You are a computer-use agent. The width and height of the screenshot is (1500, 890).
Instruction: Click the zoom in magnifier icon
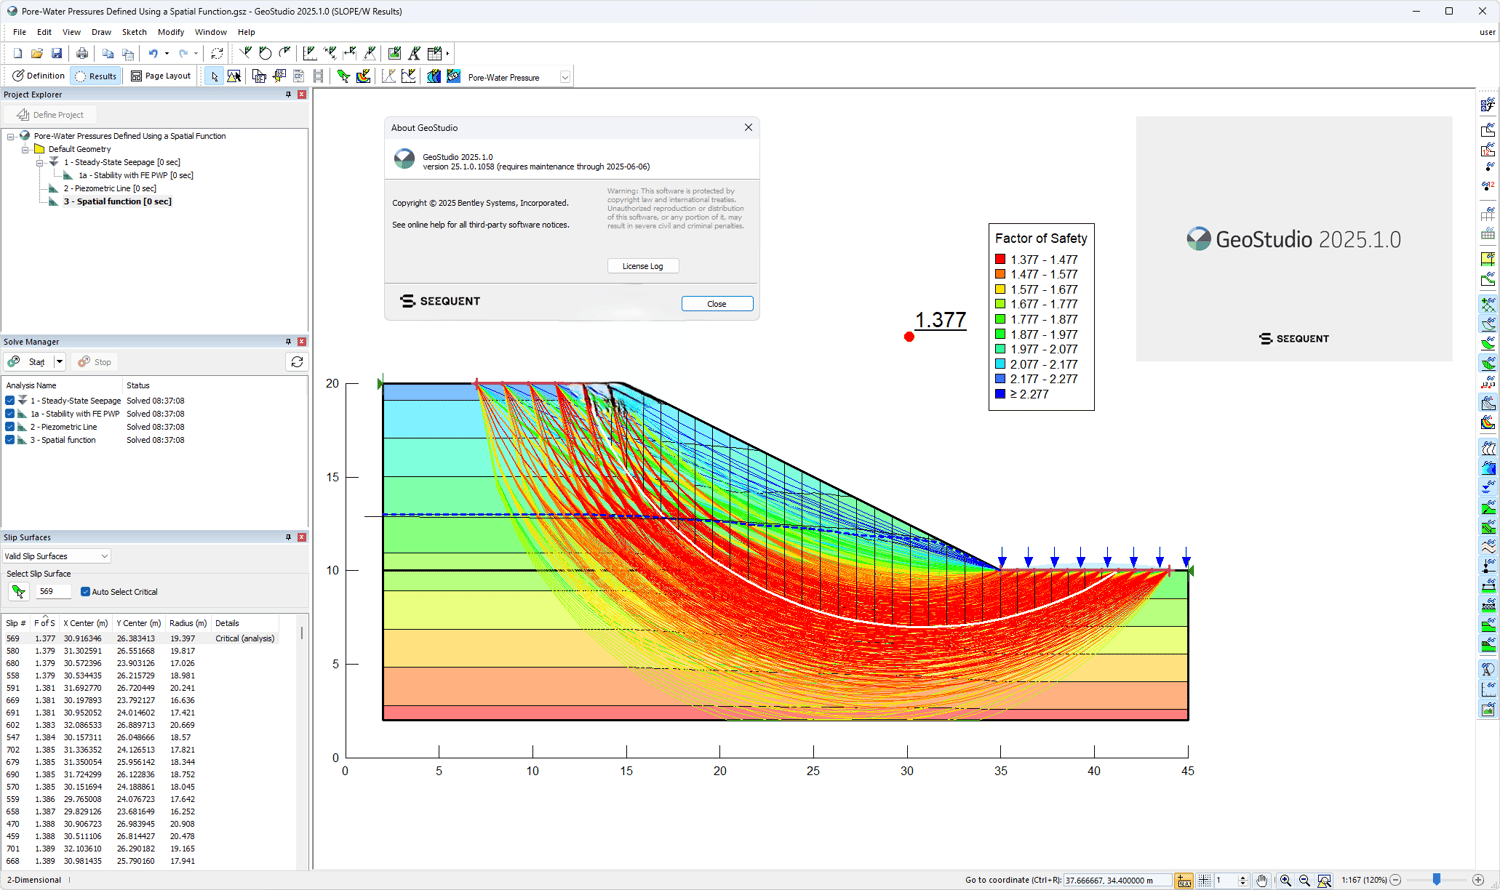pyautogui.click(x=1285, y=880)
